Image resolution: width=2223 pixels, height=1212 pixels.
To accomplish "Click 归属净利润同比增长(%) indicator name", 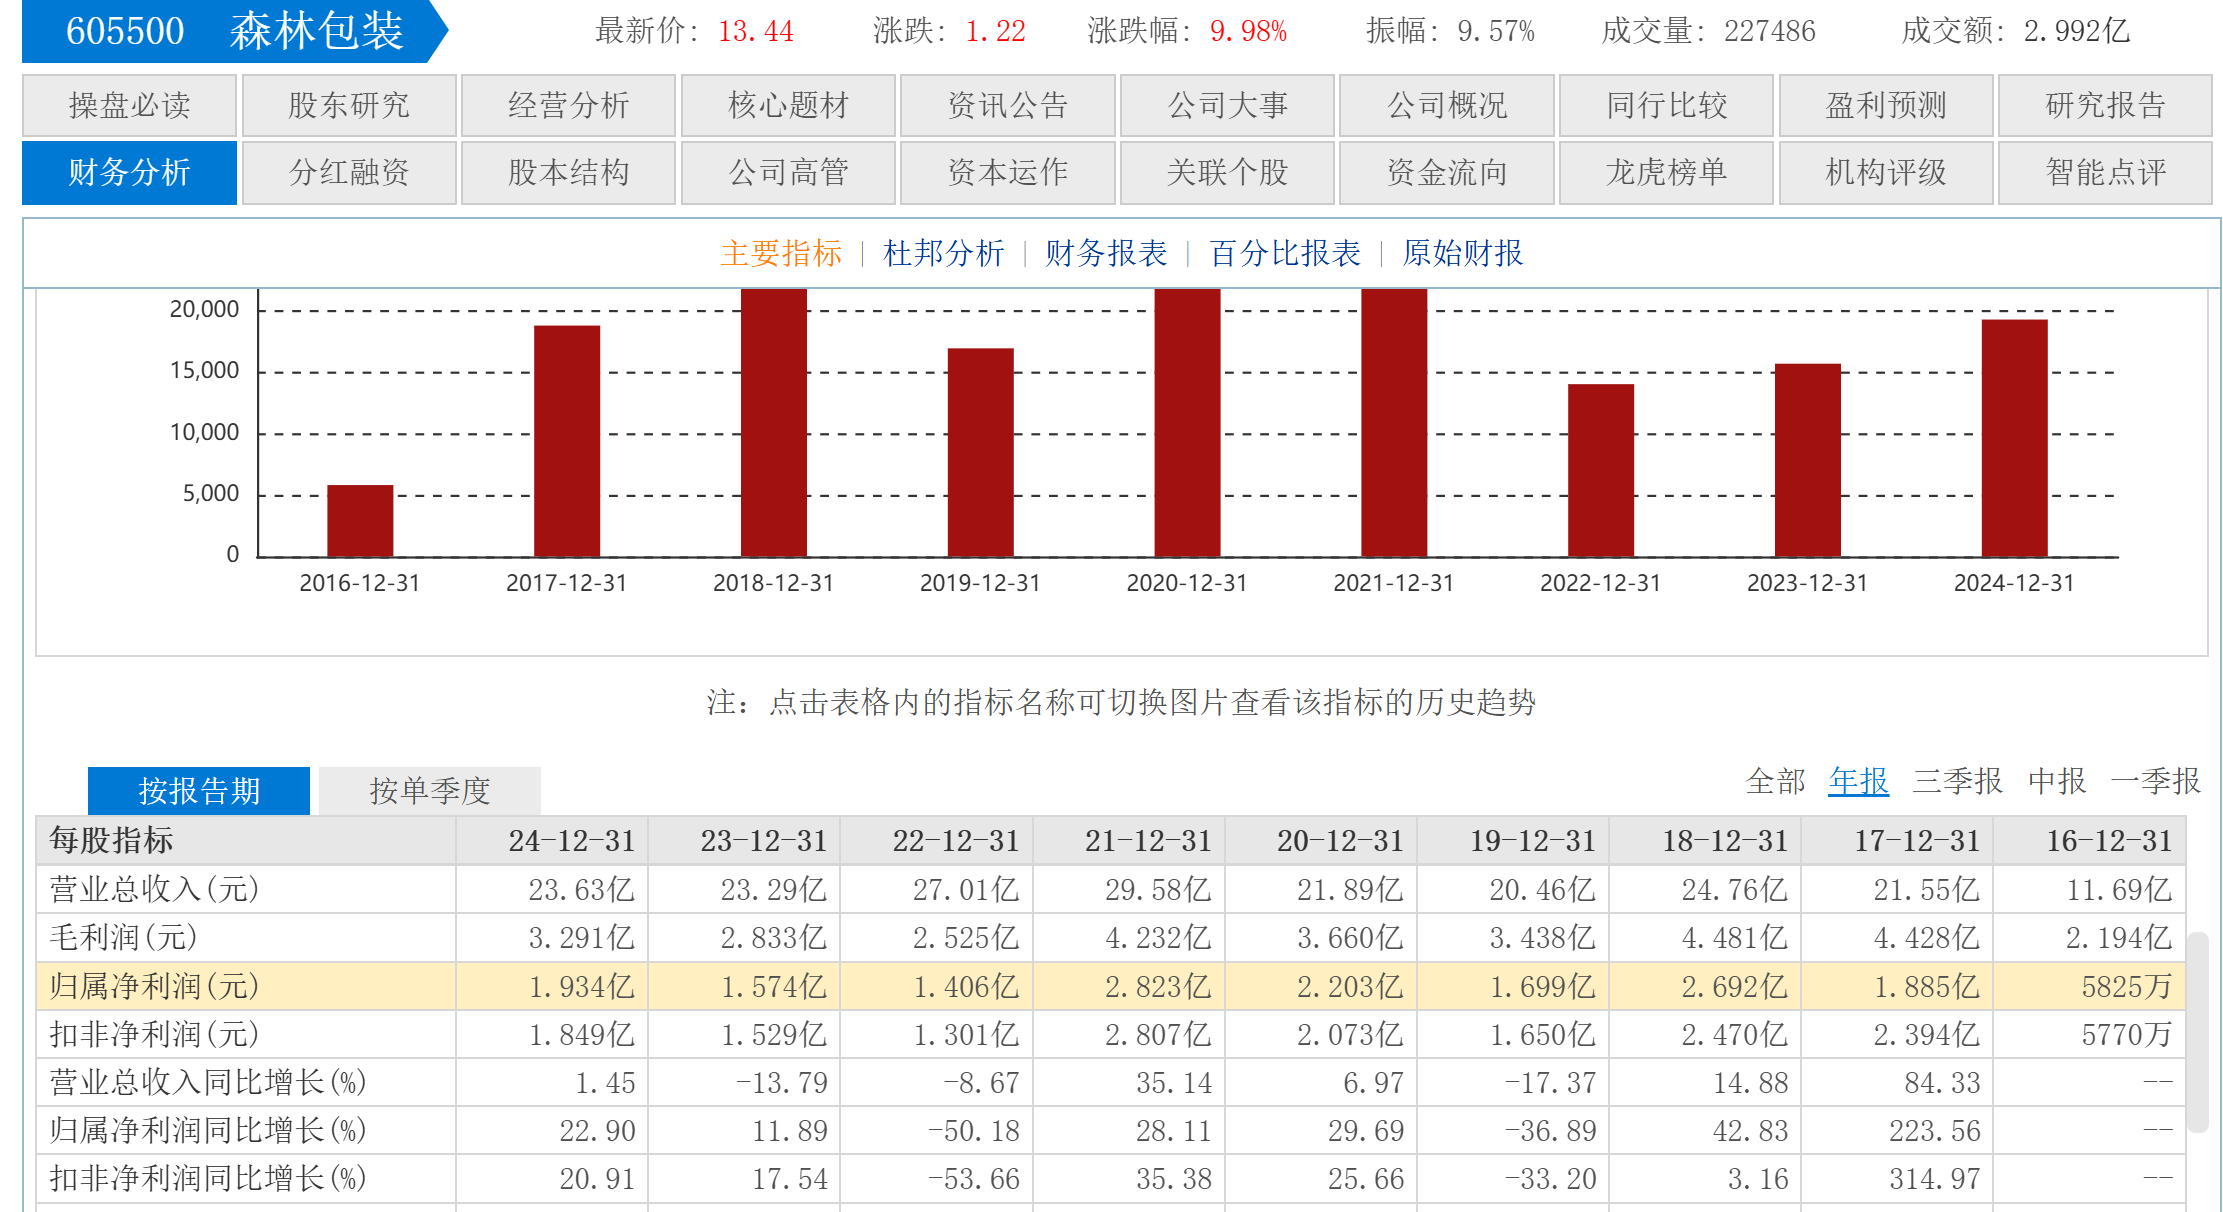I will (x=208, y=1130).
